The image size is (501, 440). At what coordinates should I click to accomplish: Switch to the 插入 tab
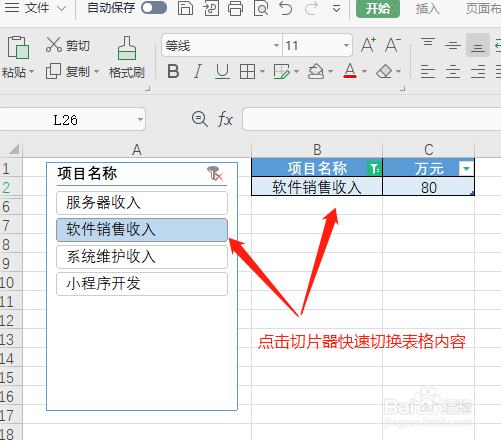pyautogui.click(x=428, y=8)
